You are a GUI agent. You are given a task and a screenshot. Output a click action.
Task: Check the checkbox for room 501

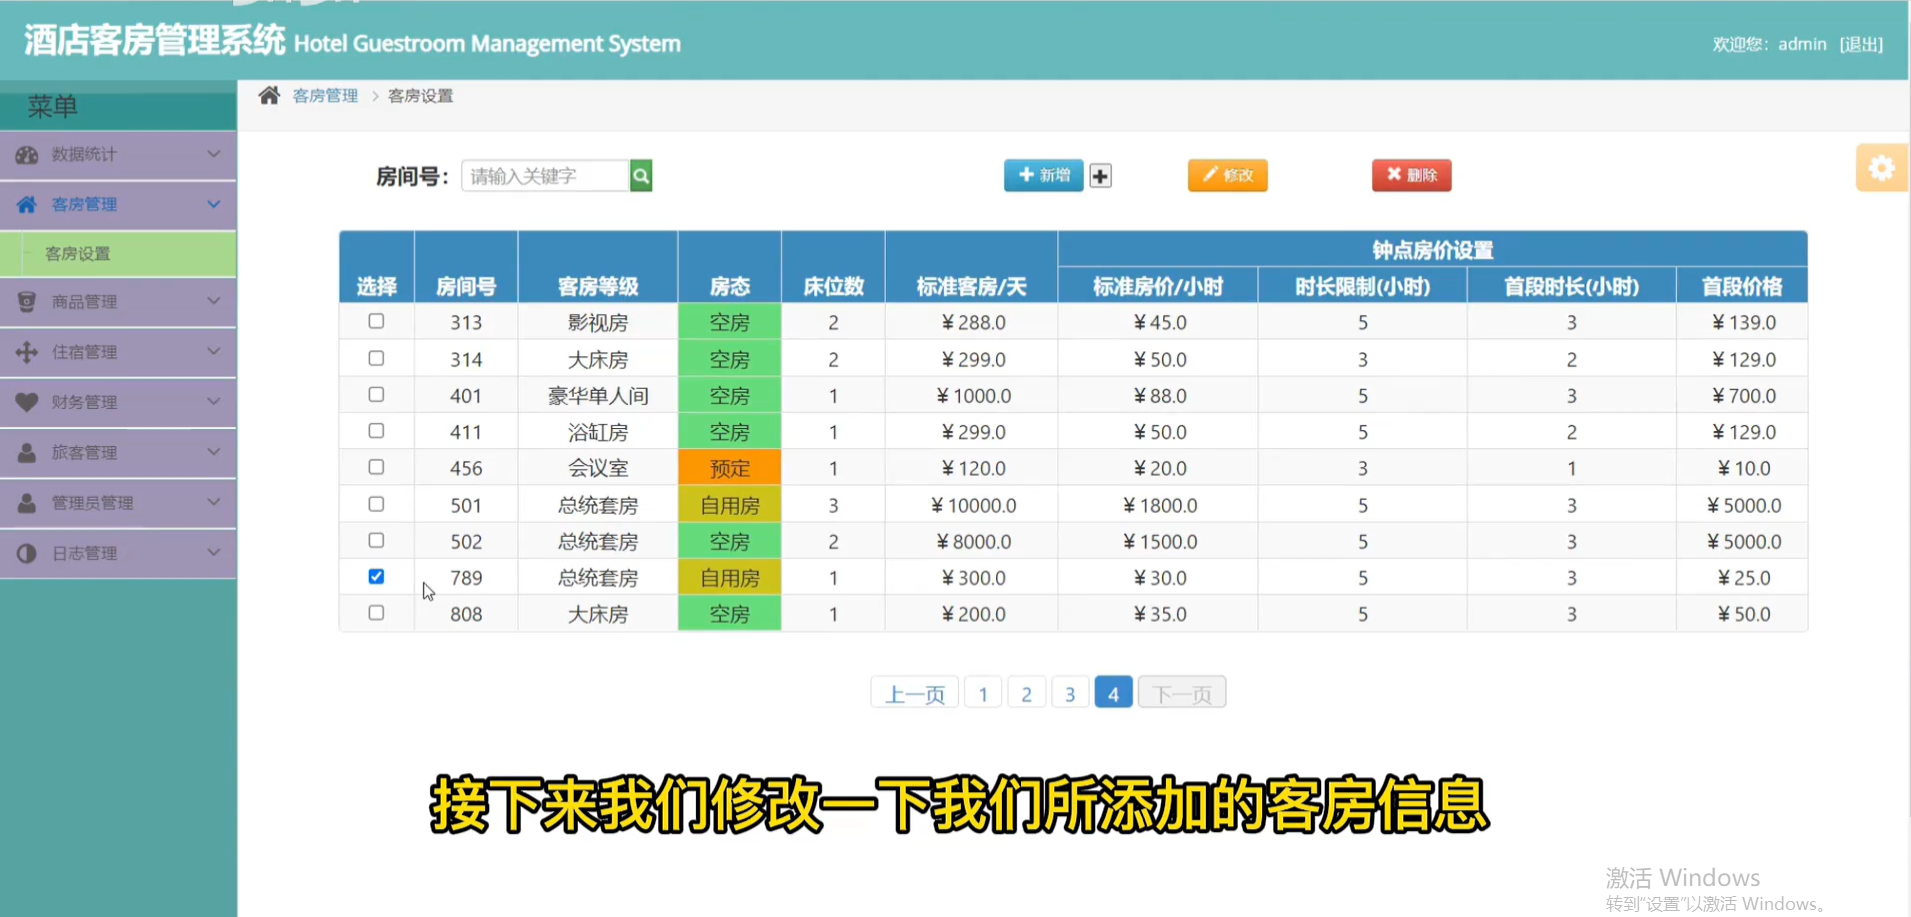click(376, 504)
